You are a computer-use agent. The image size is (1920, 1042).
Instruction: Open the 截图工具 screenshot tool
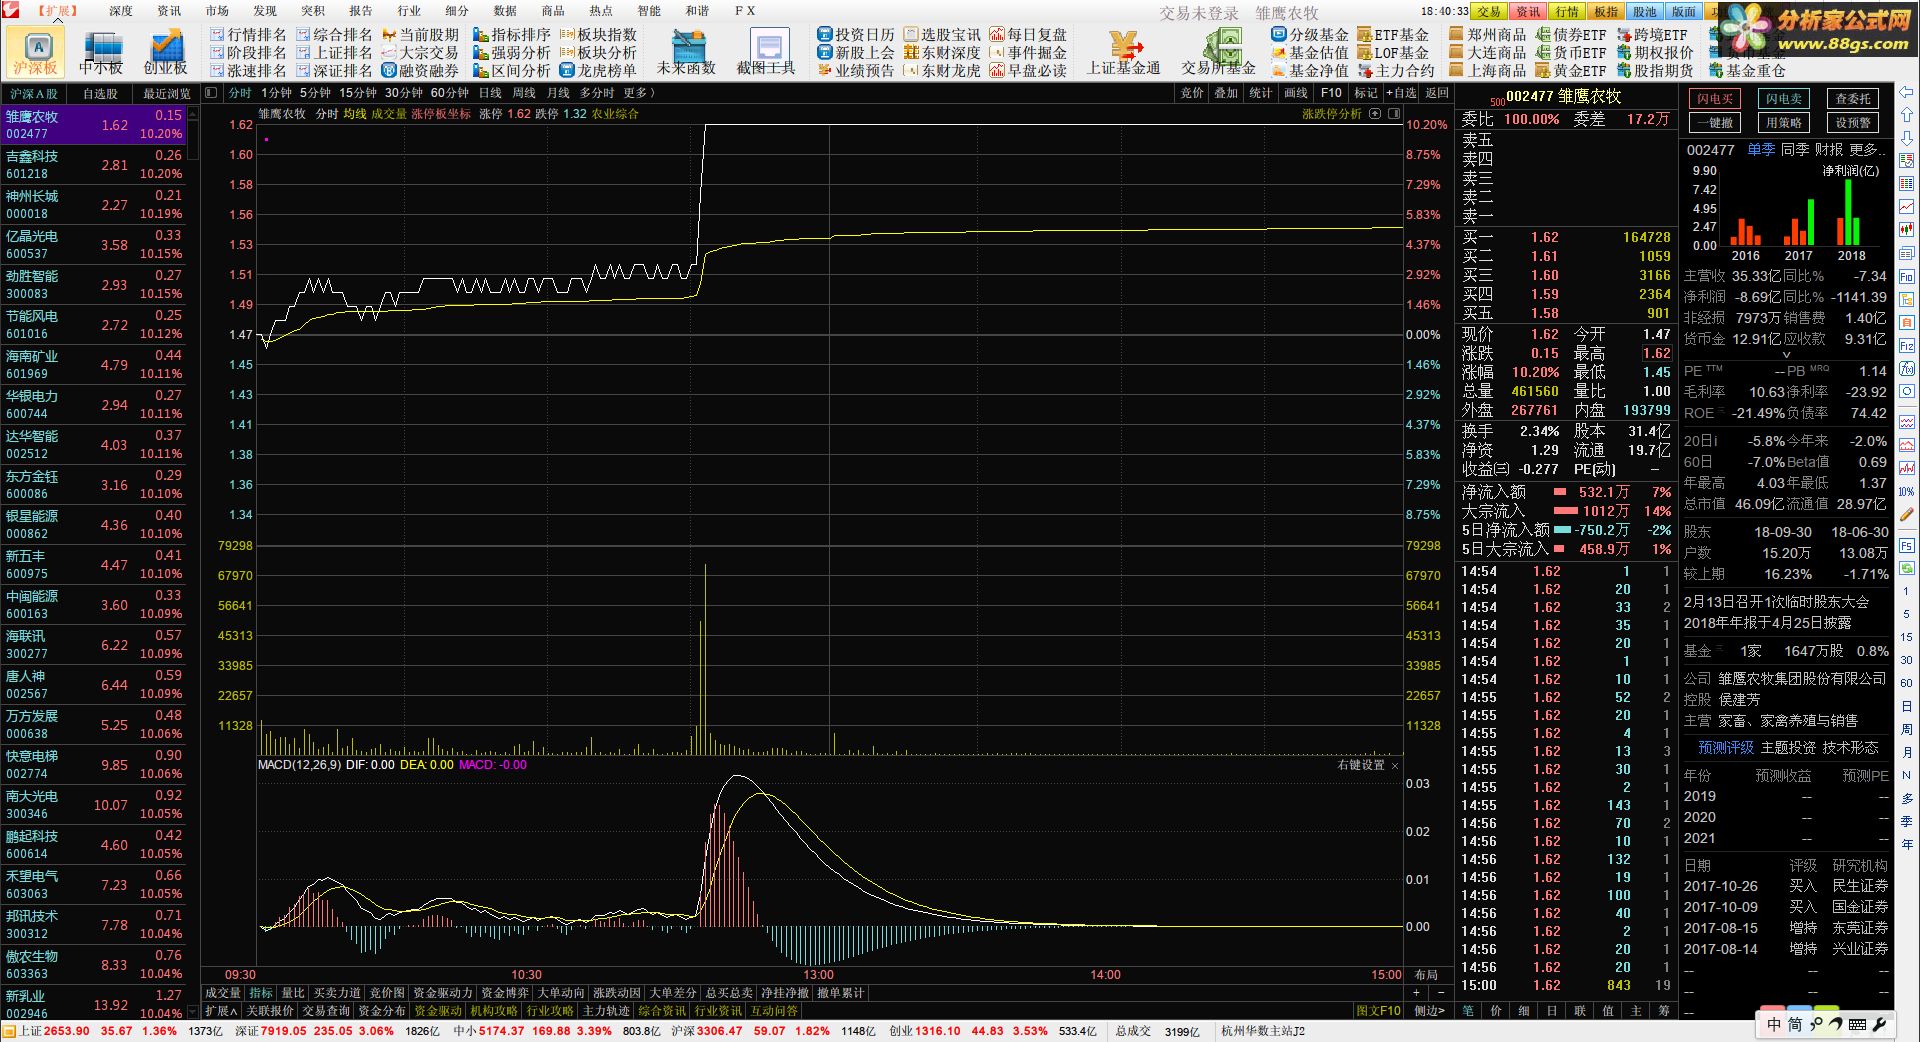(x=766, y=52)
